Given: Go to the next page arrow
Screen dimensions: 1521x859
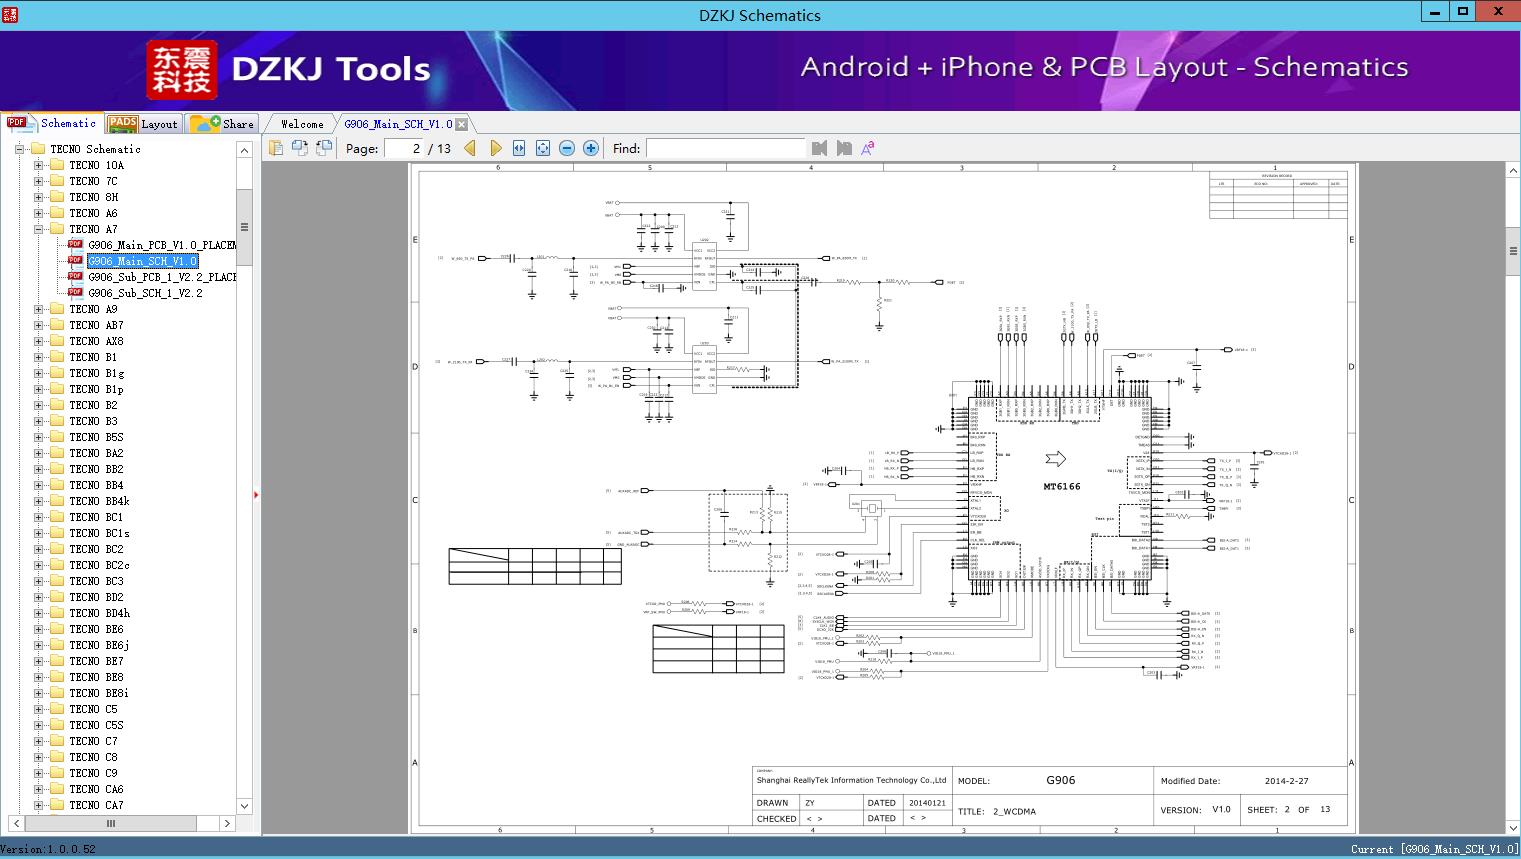Looking at the screenshot, I should point(495,148).
